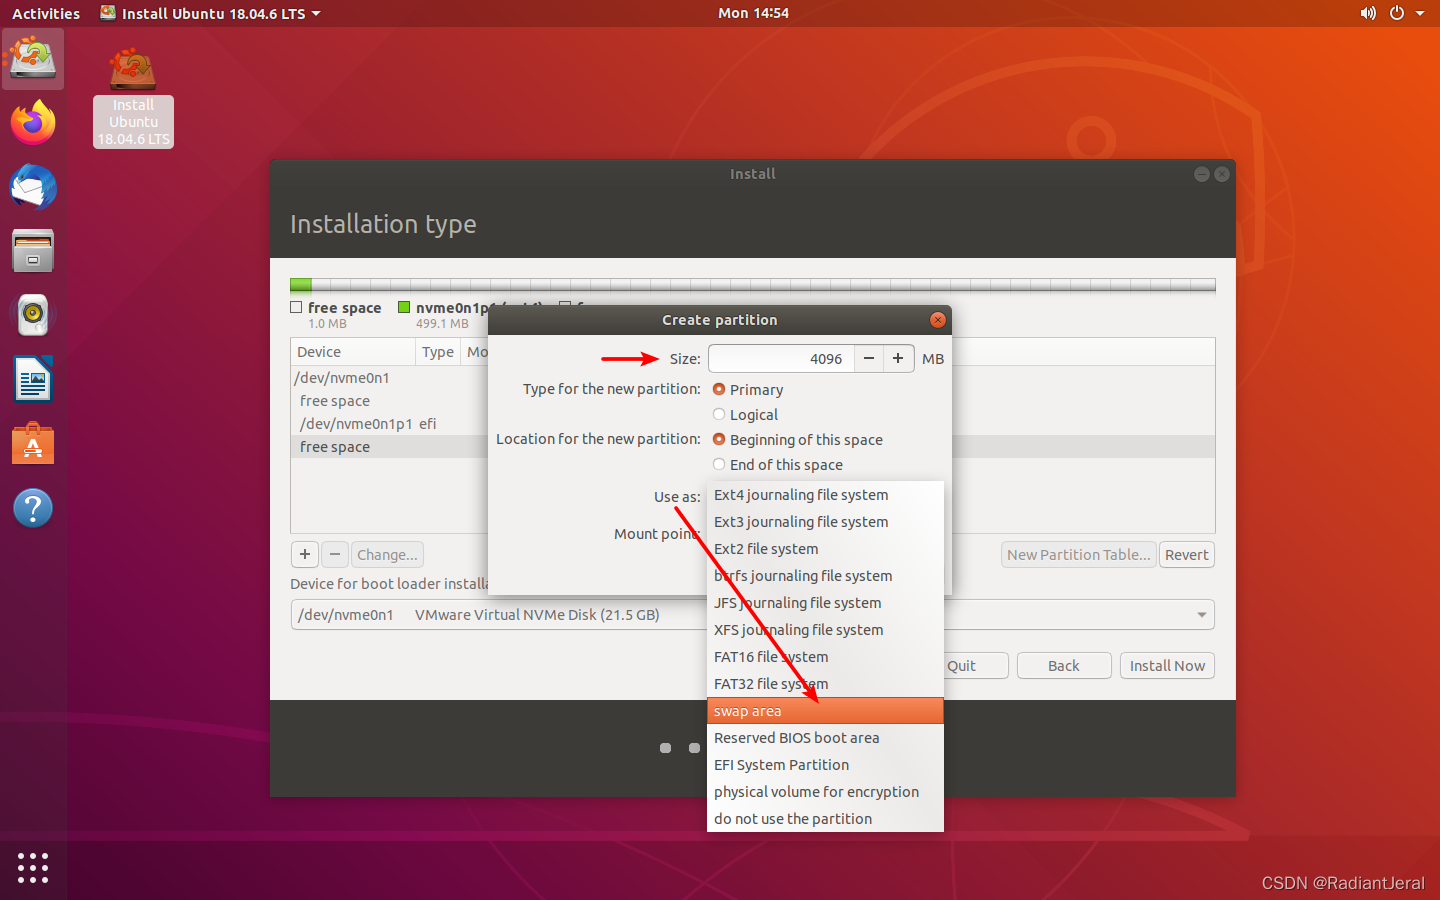
Task: Choose btrfs journaling file system
Action: [825, 576]
